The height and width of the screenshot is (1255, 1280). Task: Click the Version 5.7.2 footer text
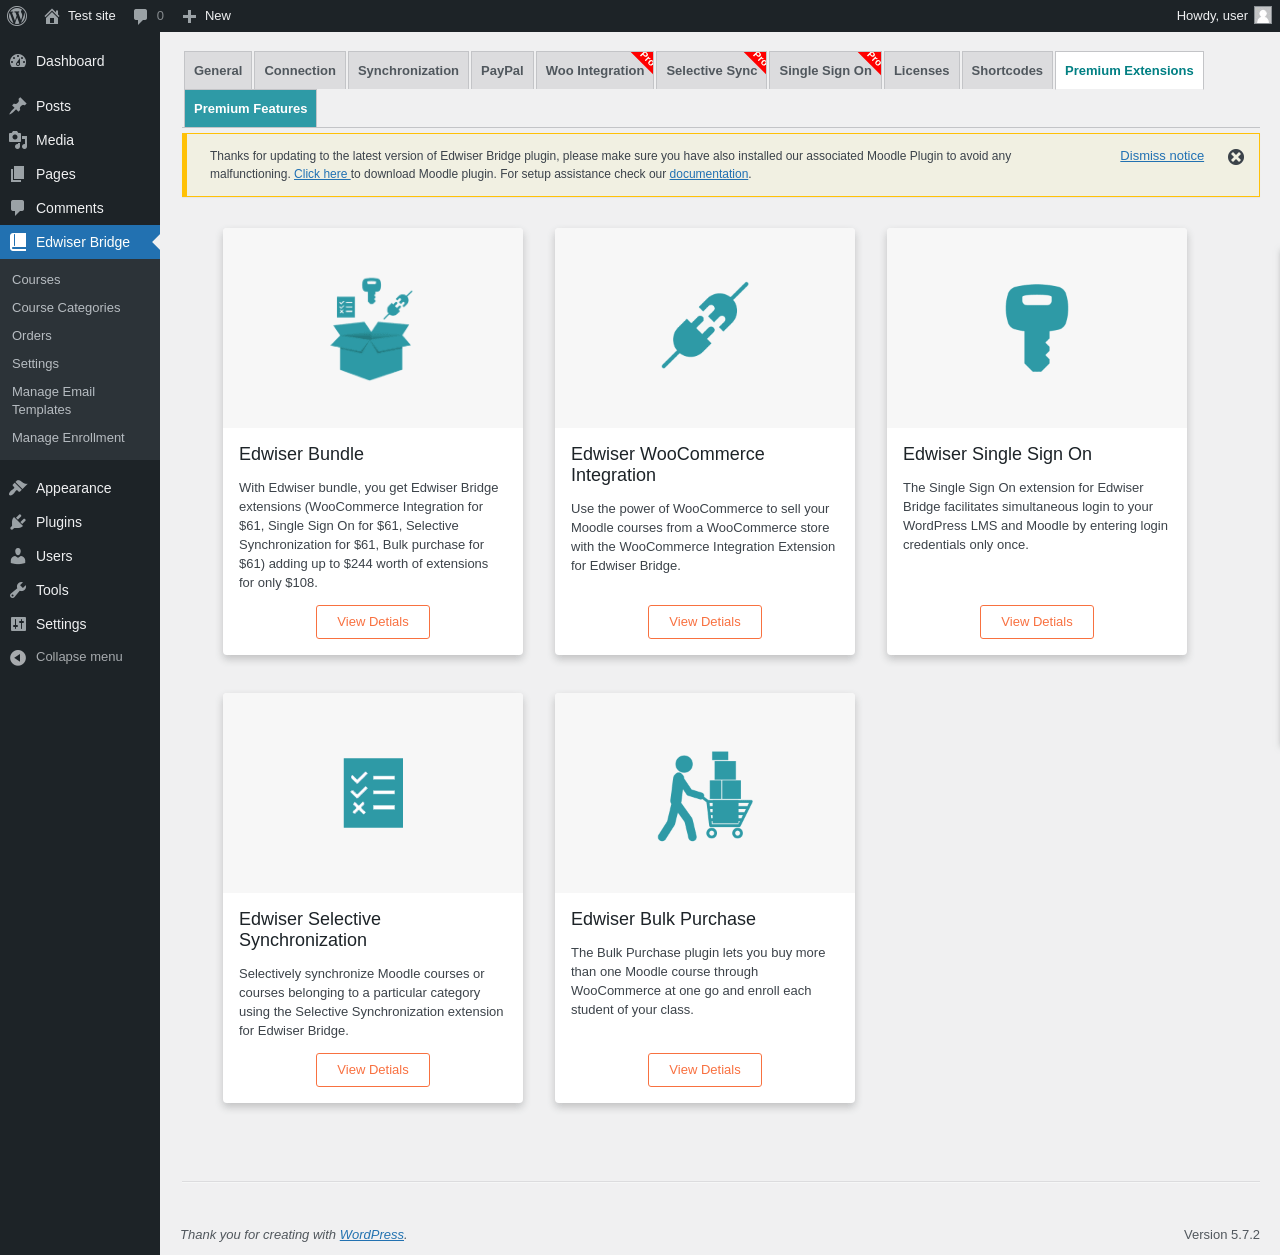point(1222,1235)
